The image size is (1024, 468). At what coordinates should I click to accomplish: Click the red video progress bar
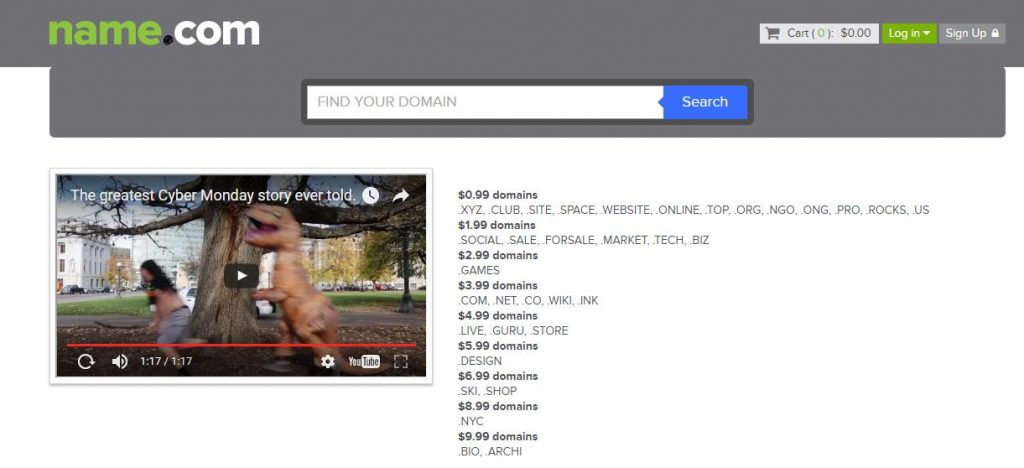(240, 345)
